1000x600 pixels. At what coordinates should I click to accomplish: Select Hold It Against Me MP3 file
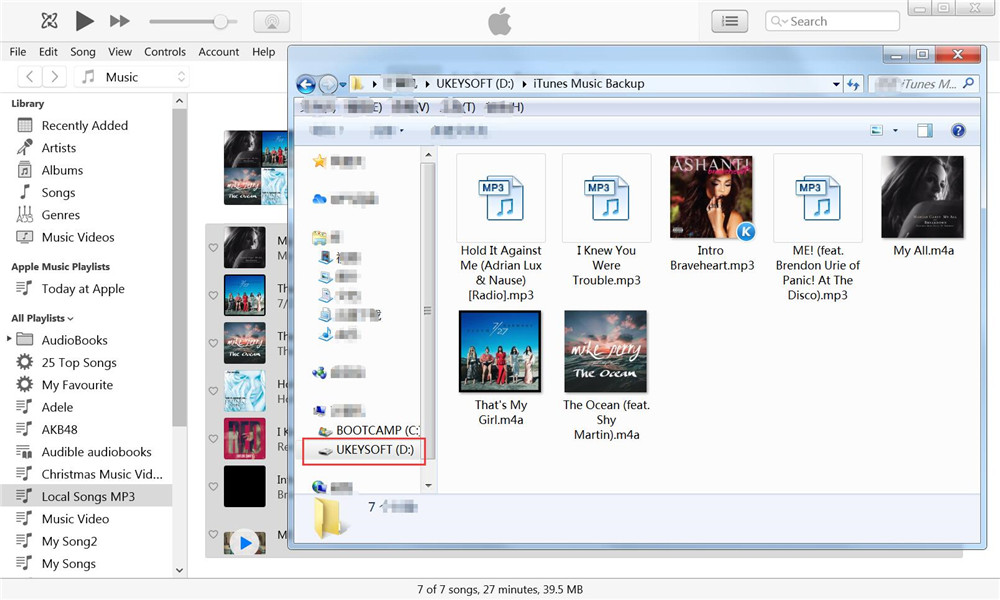point(501,228)
